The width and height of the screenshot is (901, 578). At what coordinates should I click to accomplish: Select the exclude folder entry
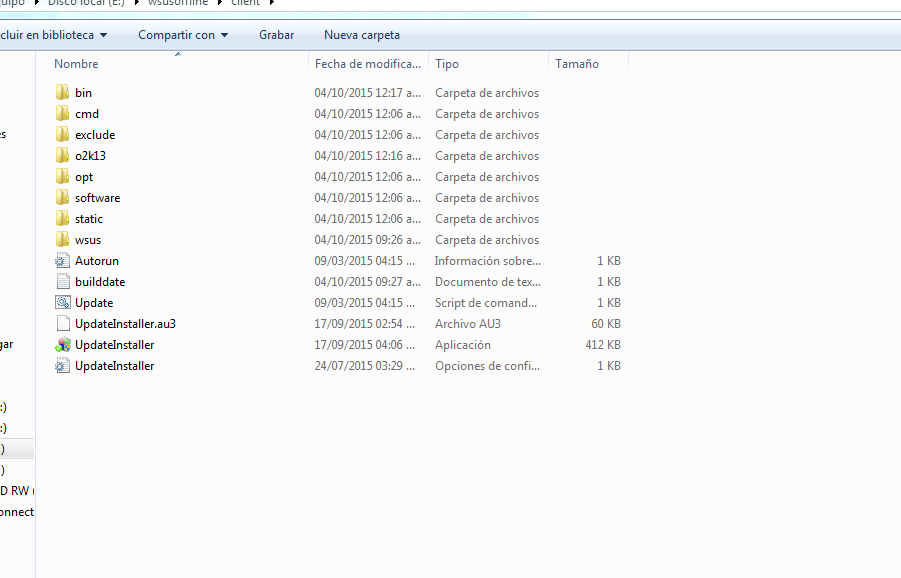(95, 135)
